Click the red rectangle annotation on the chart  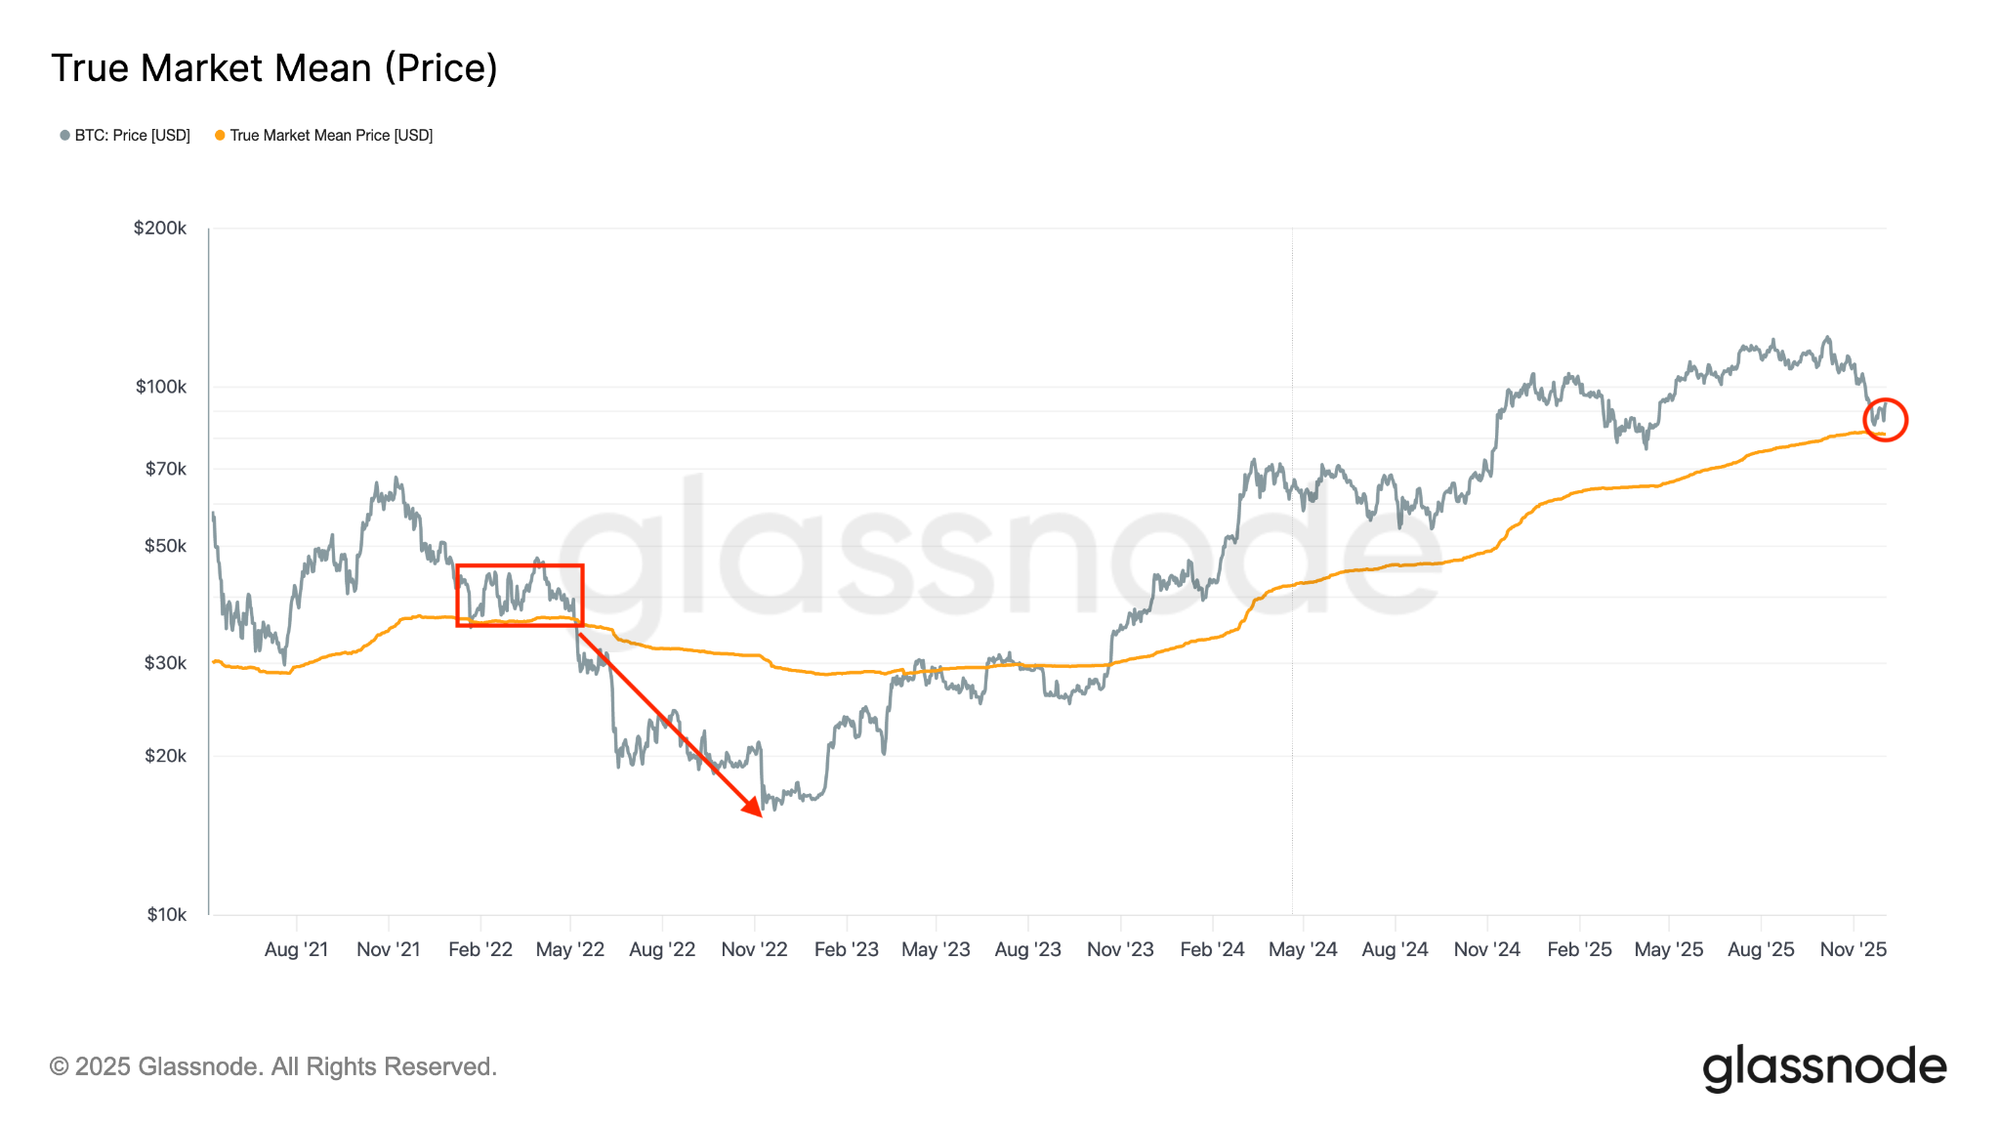point(520,596)
